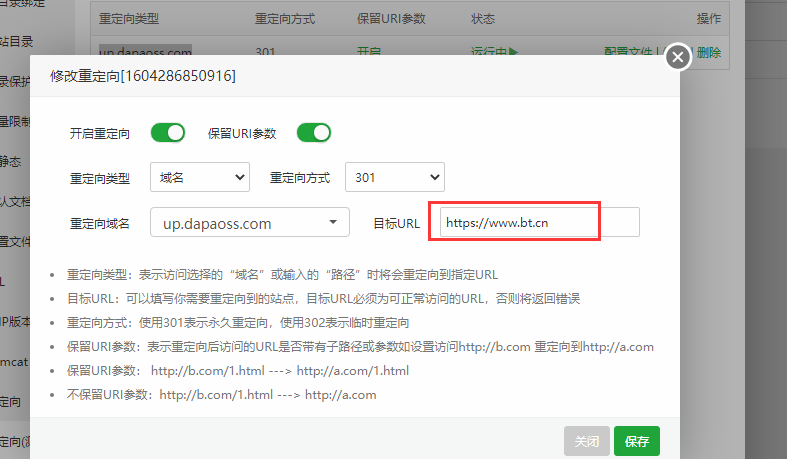Click the 保存 button
Screen dimensions: 787x459
click(636, 441)
